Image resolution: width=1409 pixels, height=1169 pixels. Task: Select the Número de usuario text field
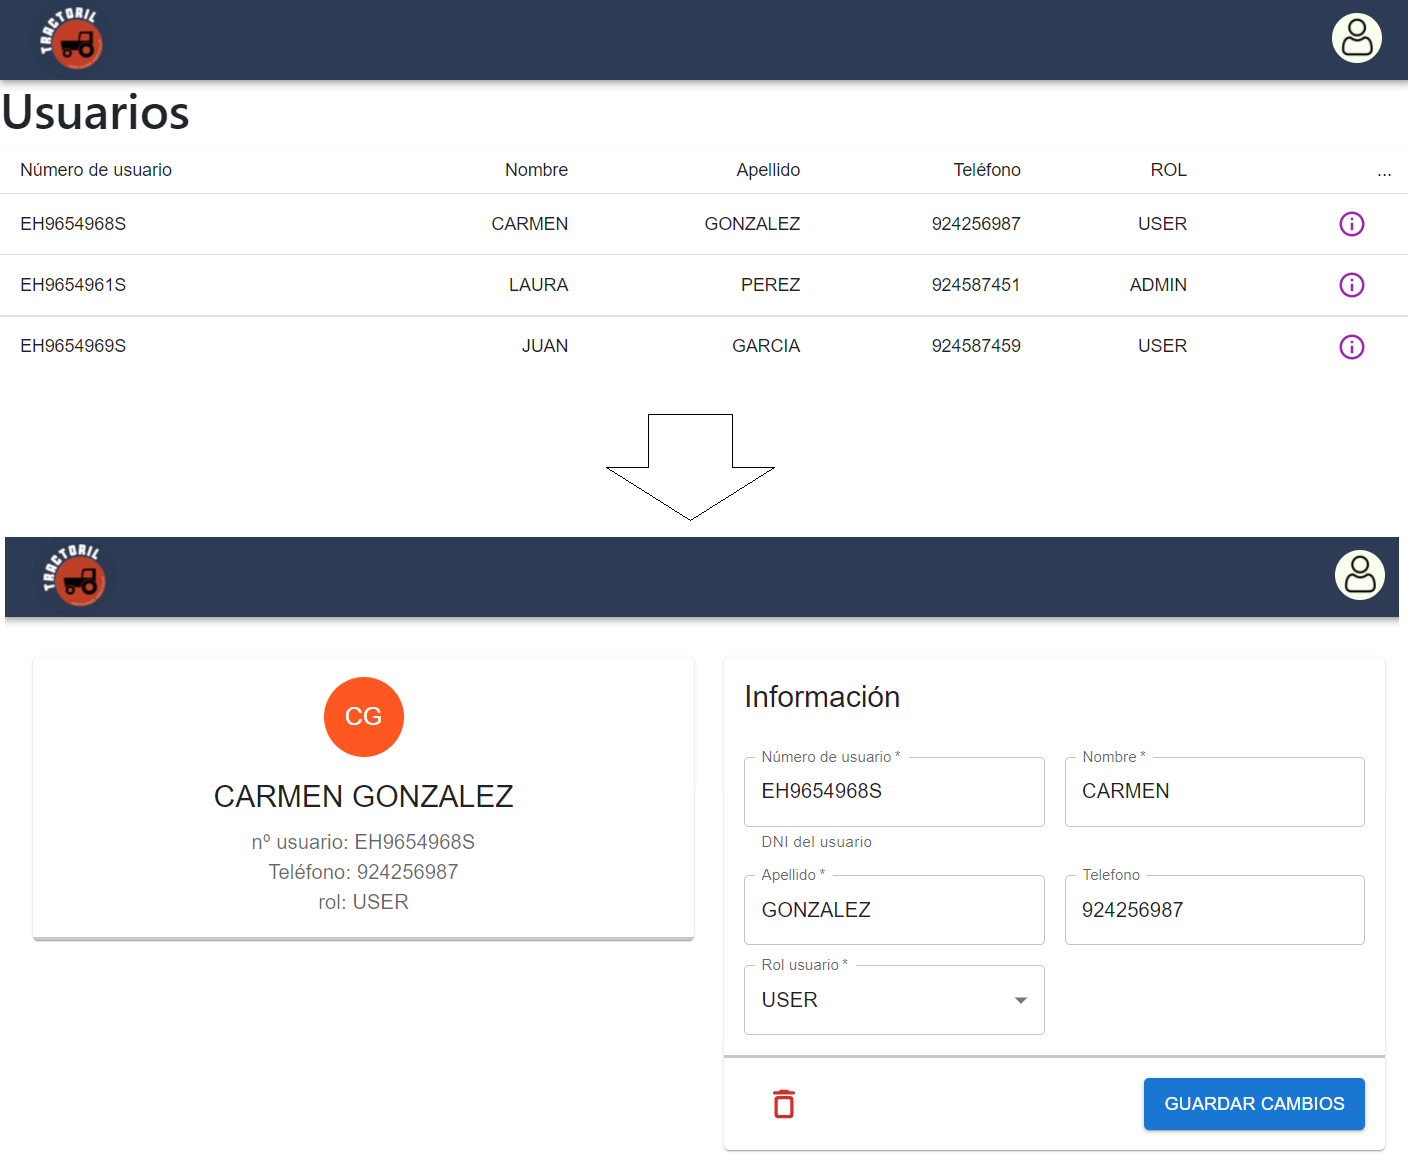pyautogui.click(x=893, y=791)
